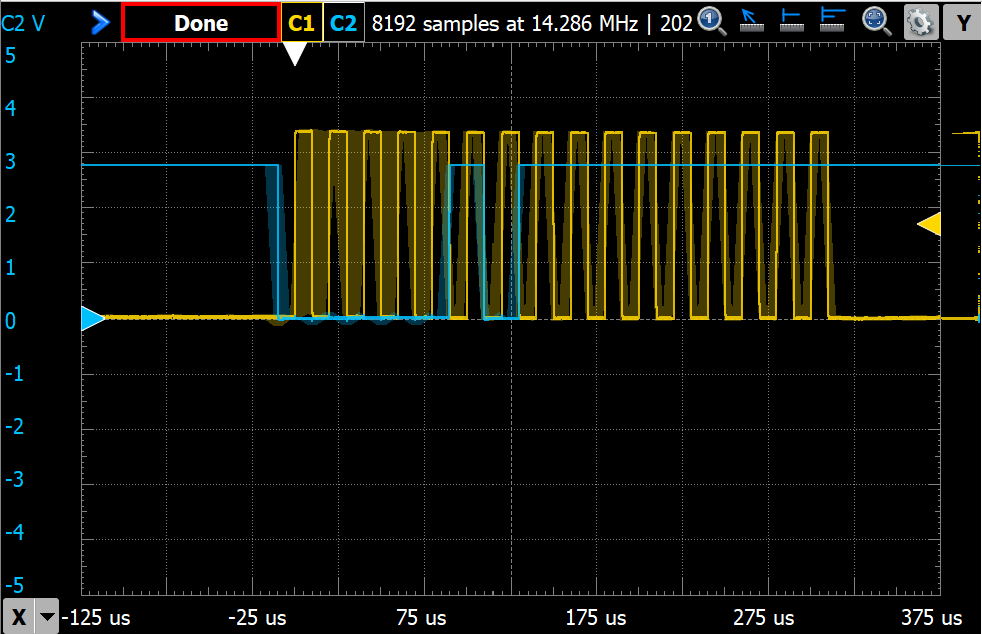Click the '-25 us' time axis label
The image size is (982, 634).
pos(257,618)
